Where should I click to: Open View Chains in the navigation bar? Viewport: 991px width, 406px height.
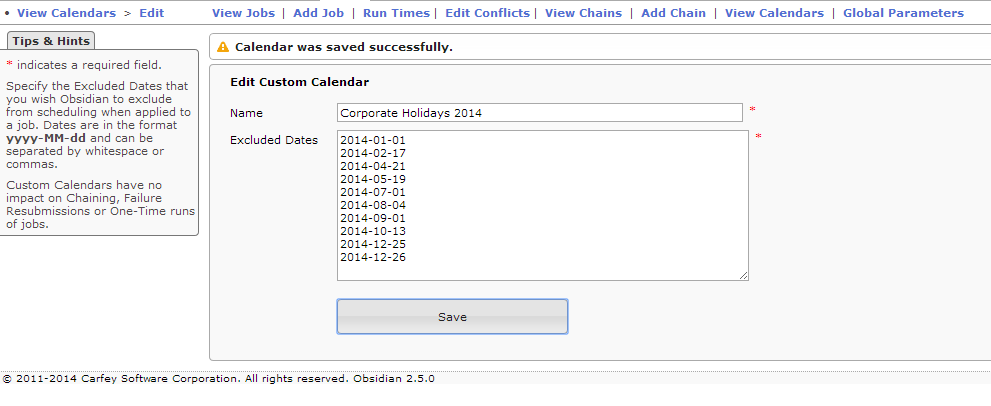tap(583, 13)
